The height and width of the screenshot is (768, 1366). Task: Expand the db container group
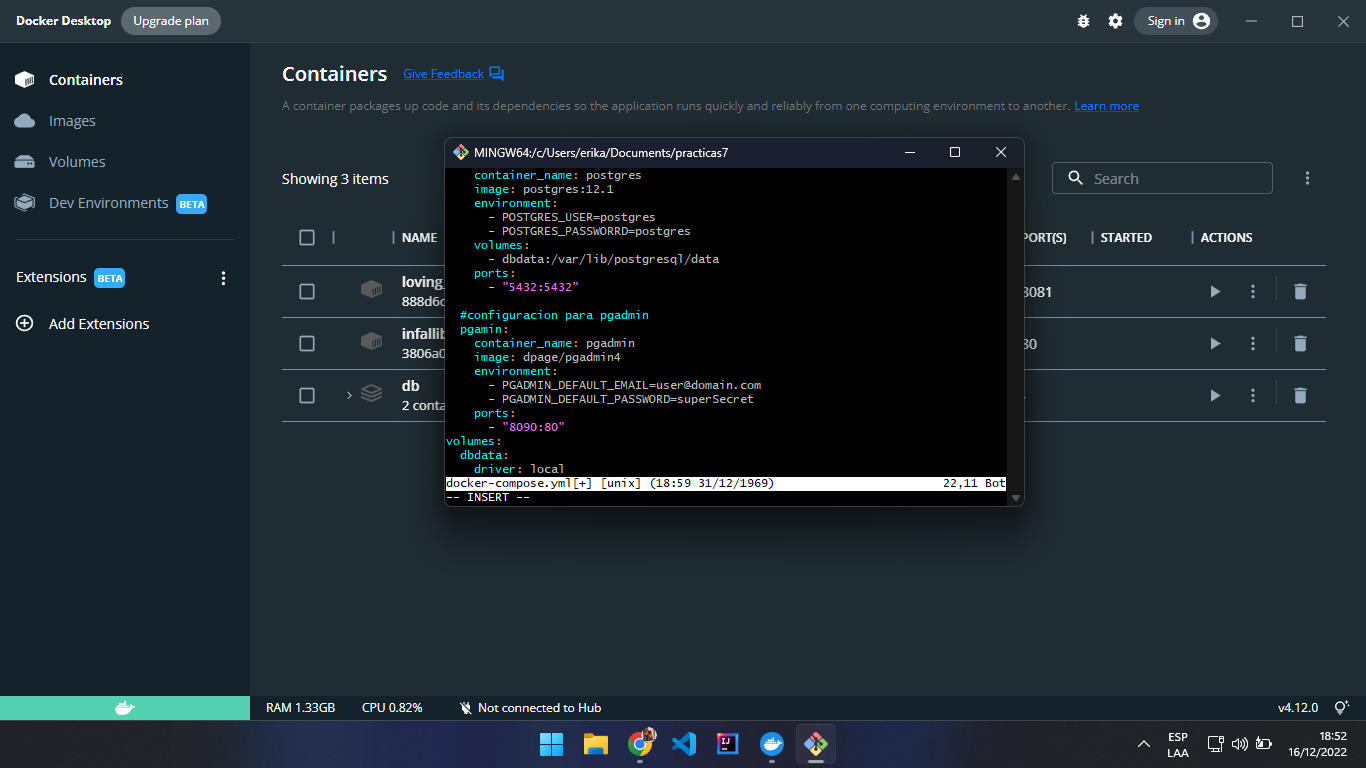pyautogui.click(x=347, y=395)
